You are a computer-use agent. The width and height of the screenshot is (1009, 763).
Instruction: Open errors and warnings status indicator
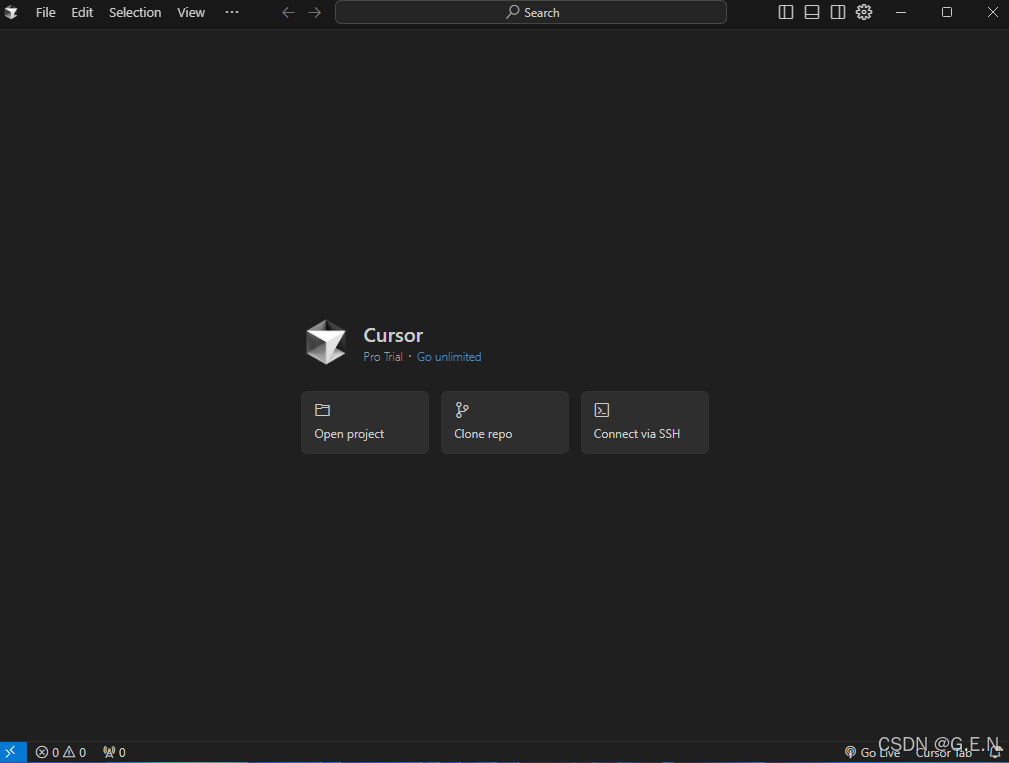60,752
